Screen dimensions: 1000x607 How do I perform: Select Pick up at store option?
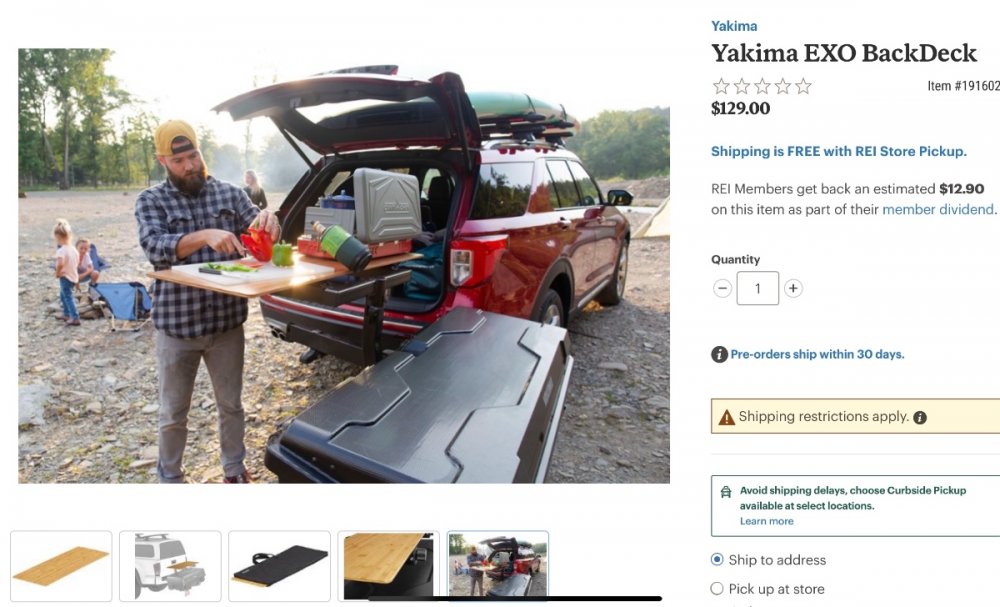point(717,588)
